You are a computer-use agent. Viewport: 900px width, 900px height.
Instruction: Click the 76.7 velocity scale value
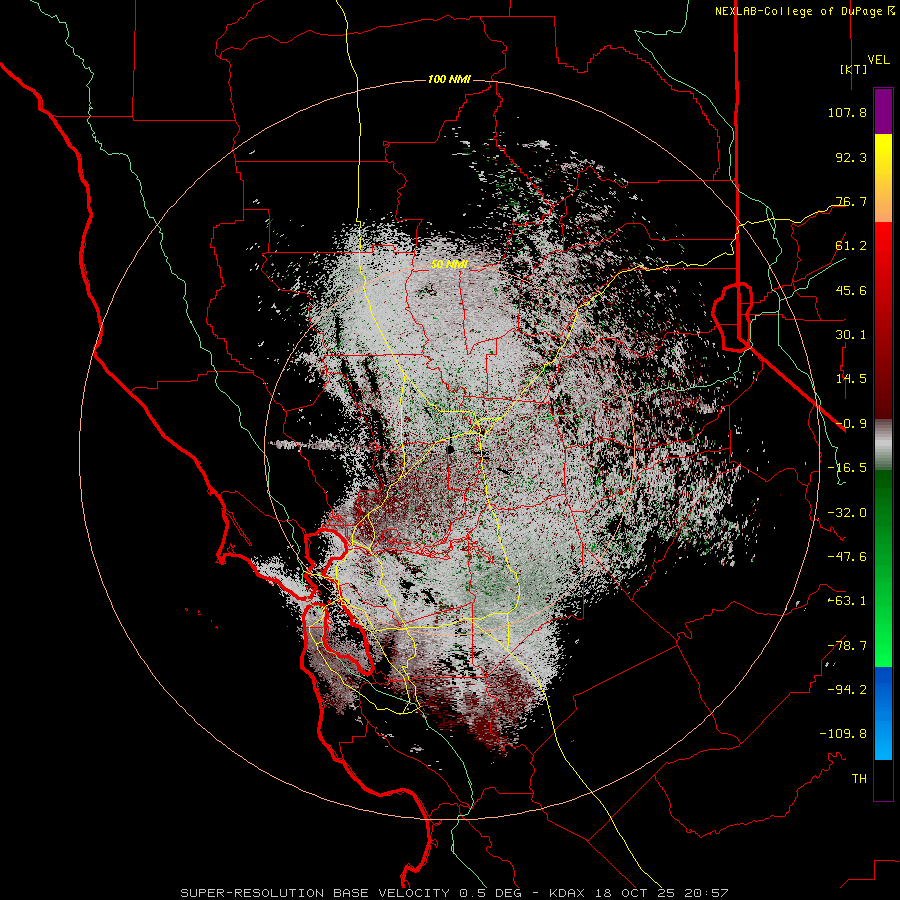851,201
